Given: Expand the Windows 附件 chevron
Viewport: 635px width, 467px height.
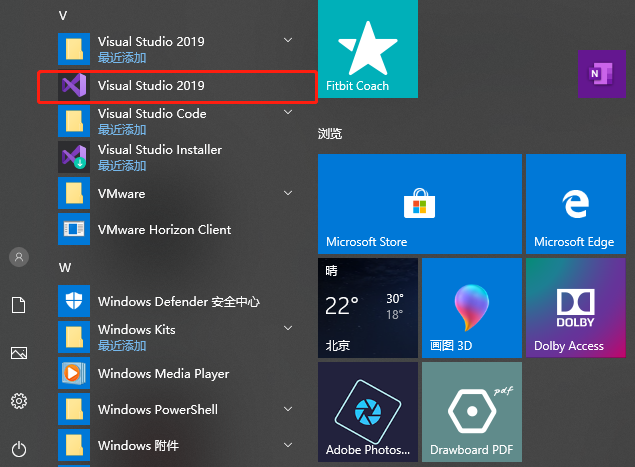Looking at the screenshot, I should click(288, 445).
